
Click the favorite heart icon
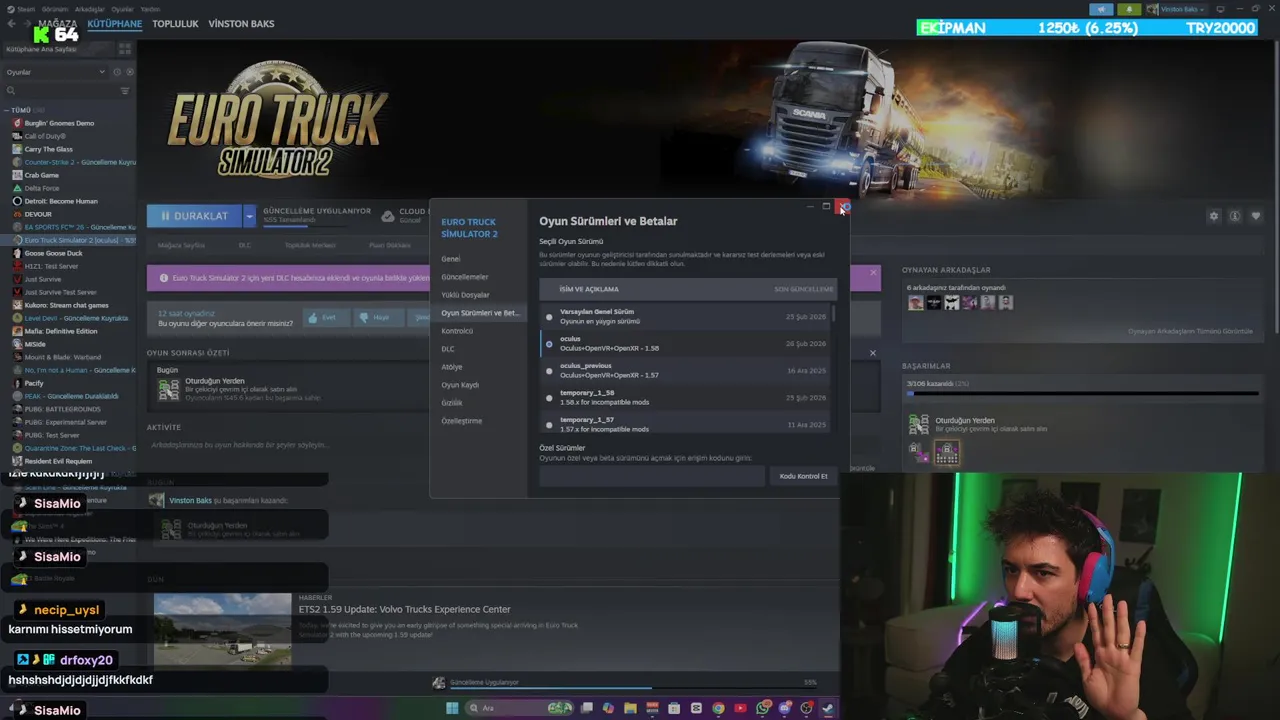point(1256,216)
